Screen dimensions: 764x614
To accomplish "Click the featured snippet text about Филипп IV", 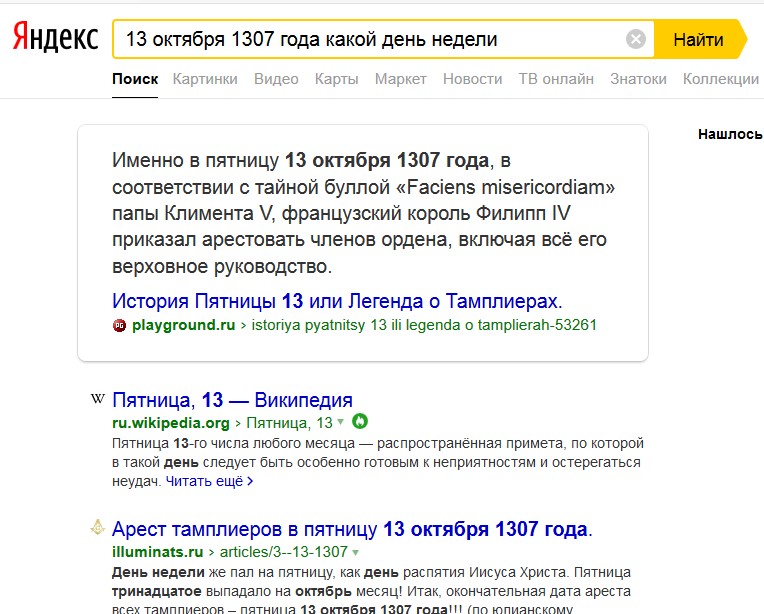I will pyautogui.click(x=363, y=213).
